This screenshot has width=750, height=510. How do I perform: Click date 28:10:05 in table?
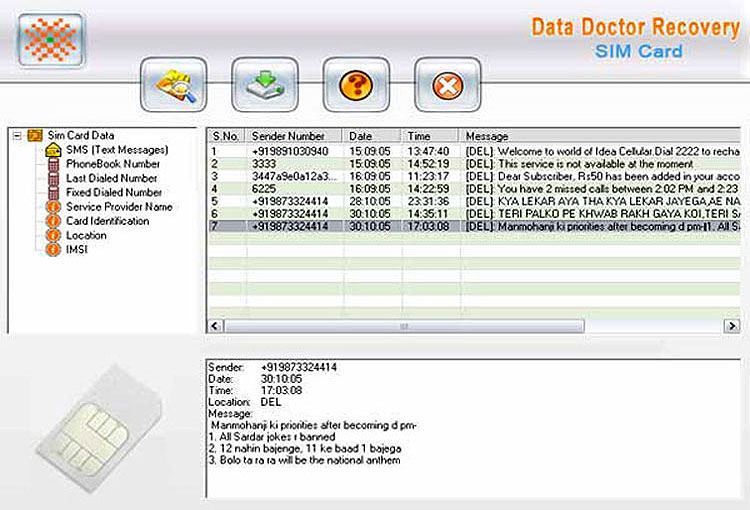click(x=370, y=201)
